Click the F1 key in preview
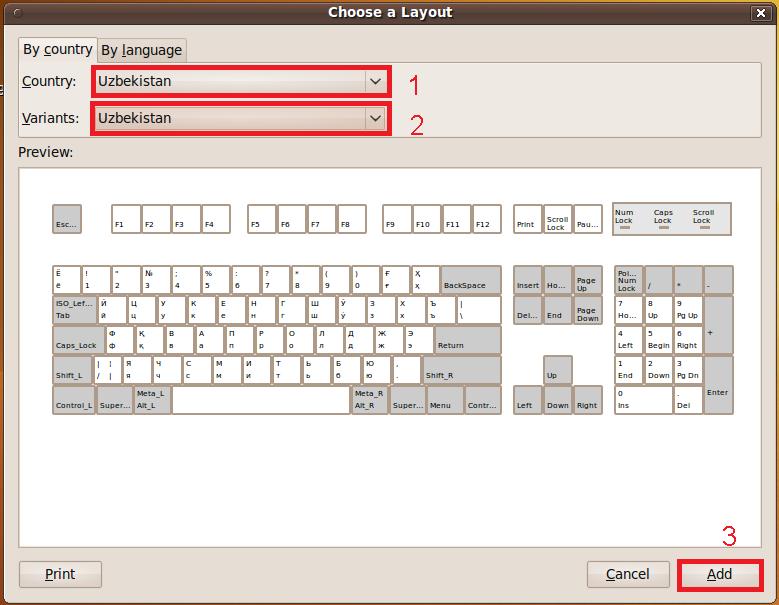This screenshot has height=605, width=779. click(126, 219)
